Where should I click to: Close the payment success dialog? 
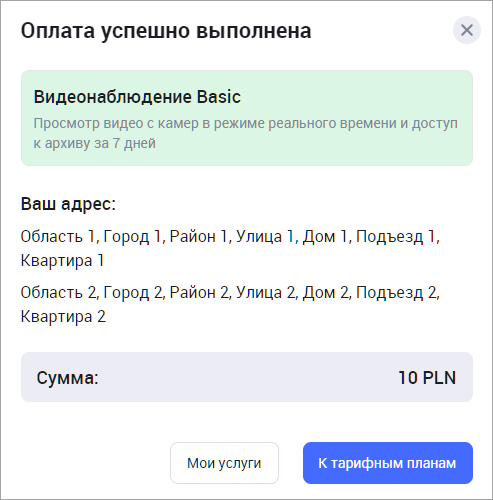[467, 30]
